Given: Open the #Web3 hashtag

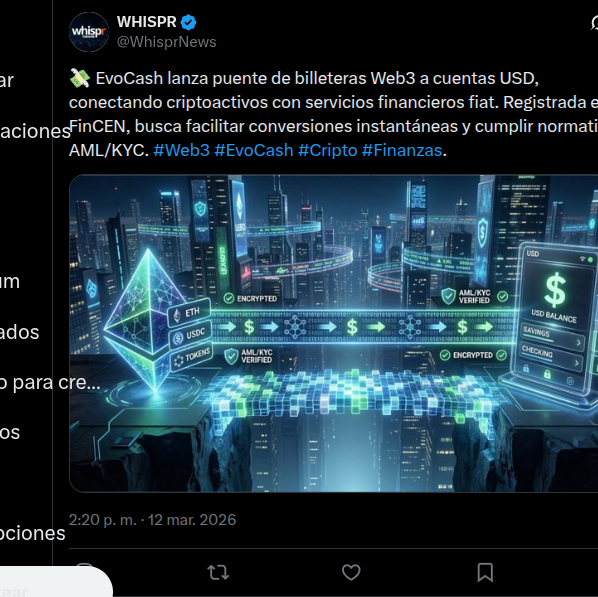Looking at the screenshot, I should coord(182,150).
